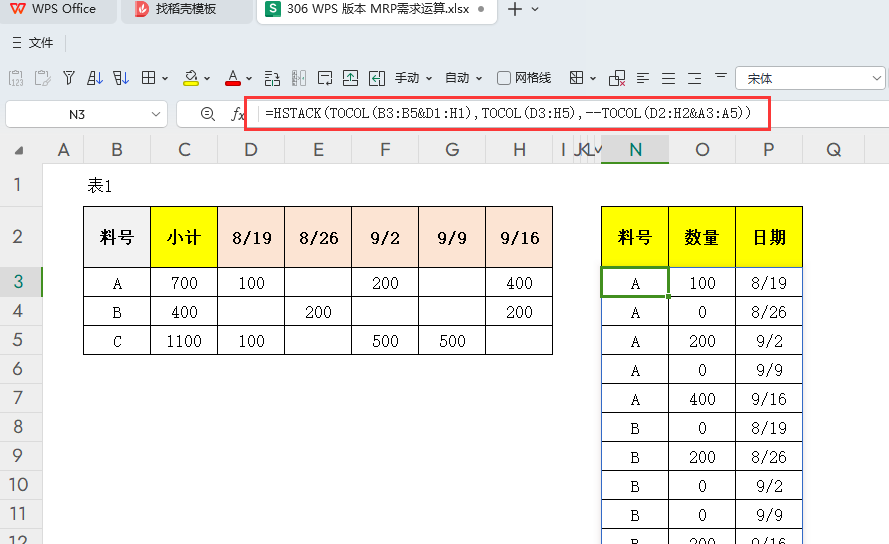Click the paste format clipboard icon
889x544 pixels.
point(43,78)
